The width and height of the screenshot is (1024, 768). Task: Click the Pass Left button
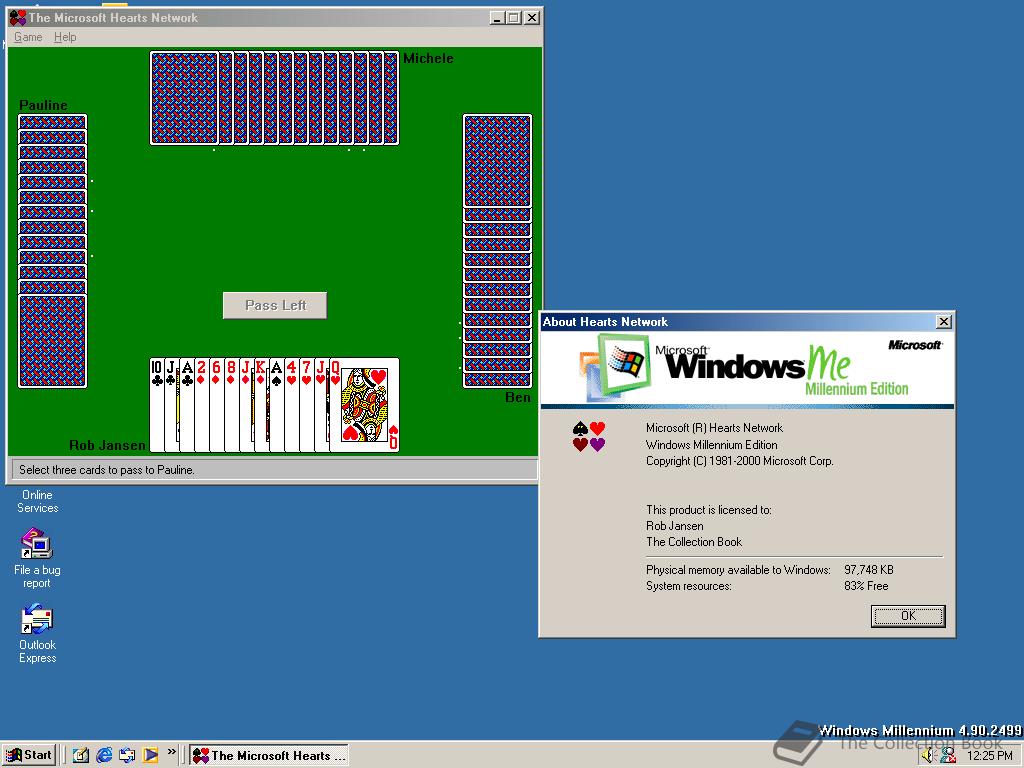[x=275, y=305]
